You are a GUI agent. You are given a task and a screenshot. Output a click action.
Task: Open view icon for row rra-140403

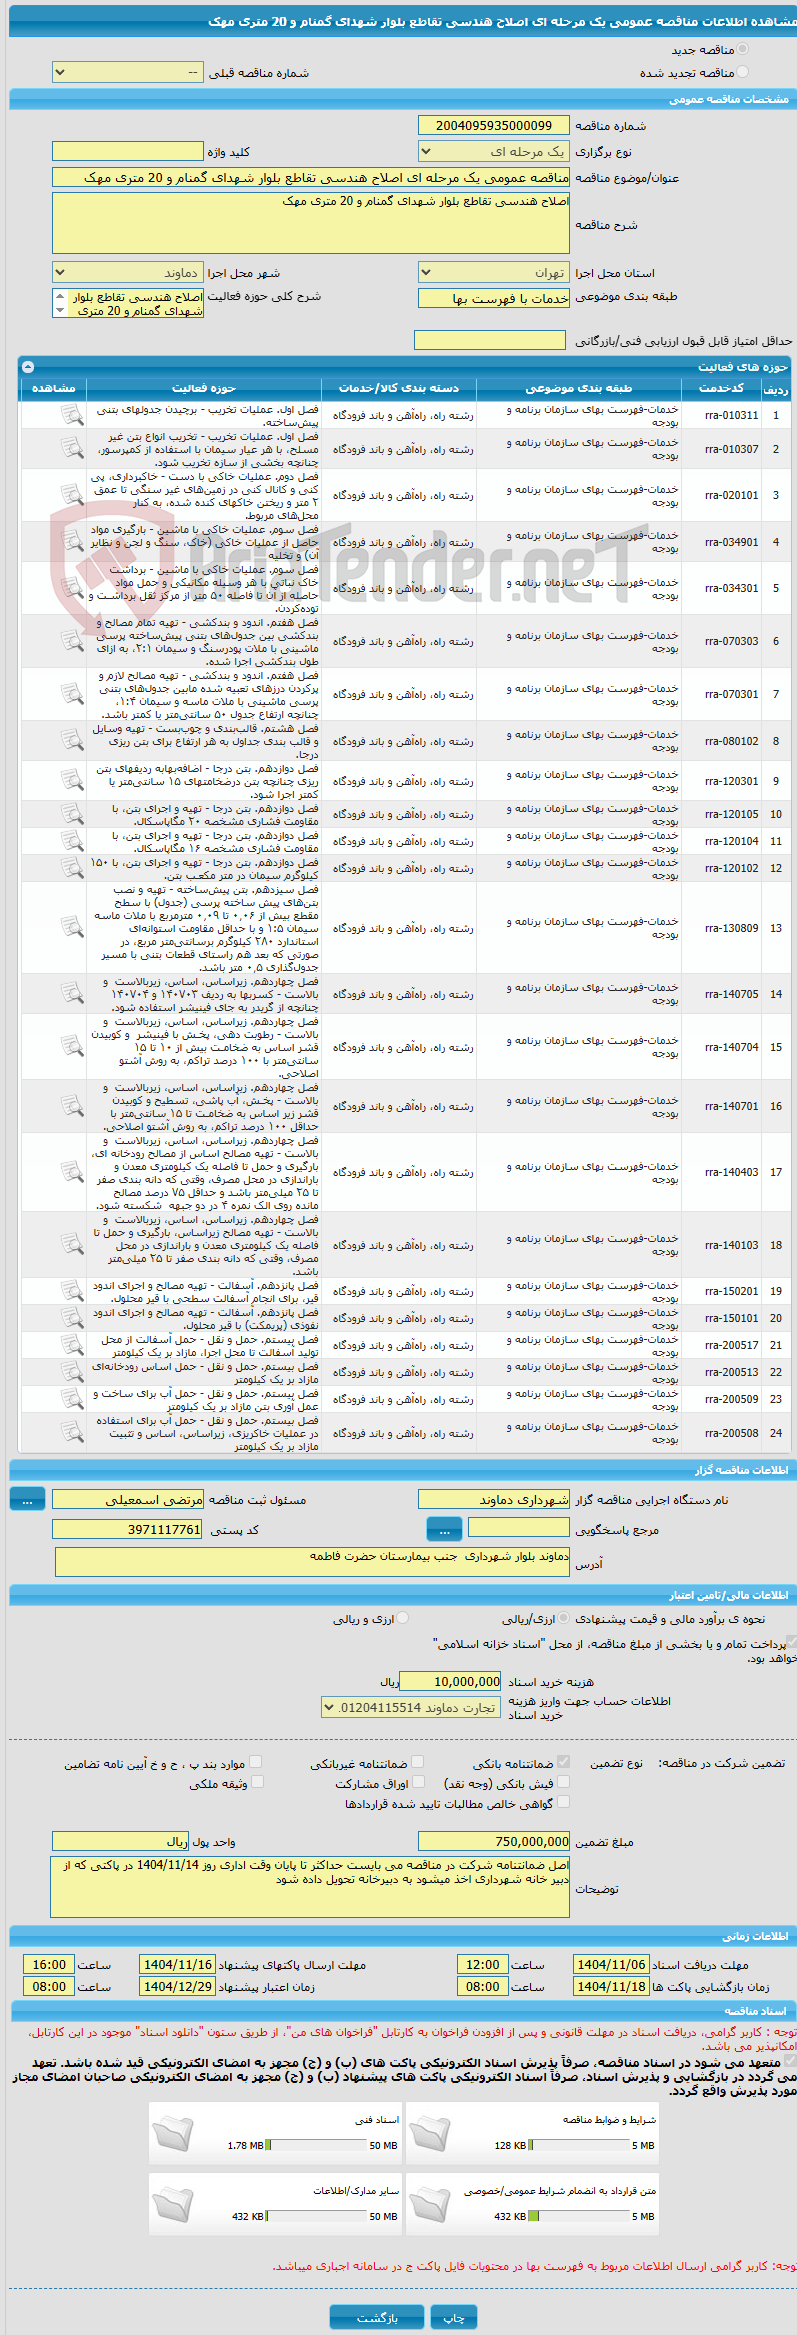click(x=72, y=1172)
